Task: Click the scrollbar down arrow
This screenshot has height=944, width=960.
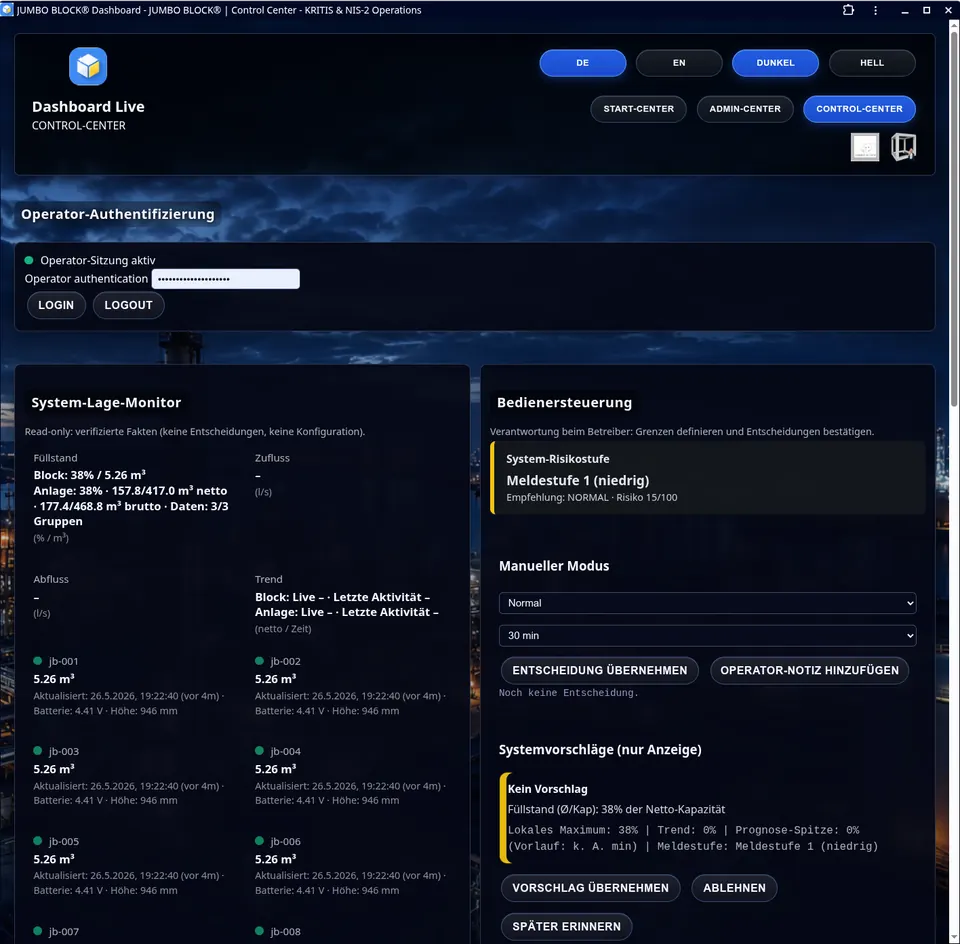Action: pos(954,938)
